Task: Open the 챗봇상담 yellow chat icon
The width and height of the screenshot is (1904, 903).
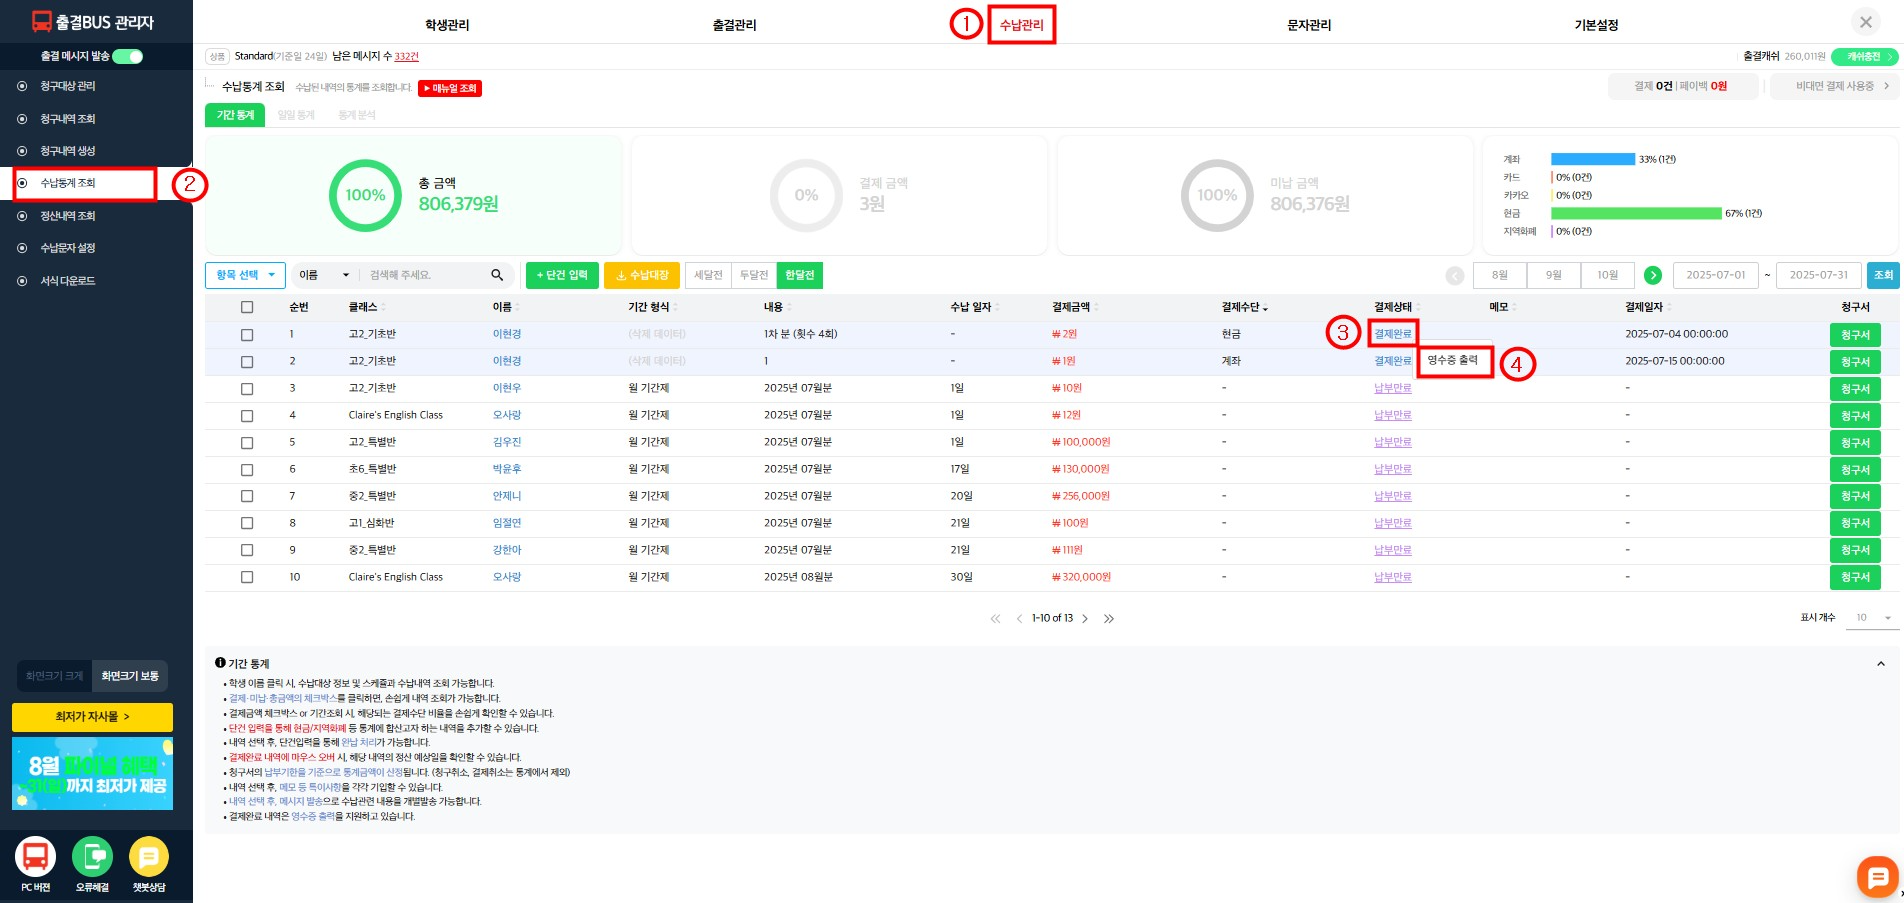Action: pyautogui.click(x=149, y=857)
